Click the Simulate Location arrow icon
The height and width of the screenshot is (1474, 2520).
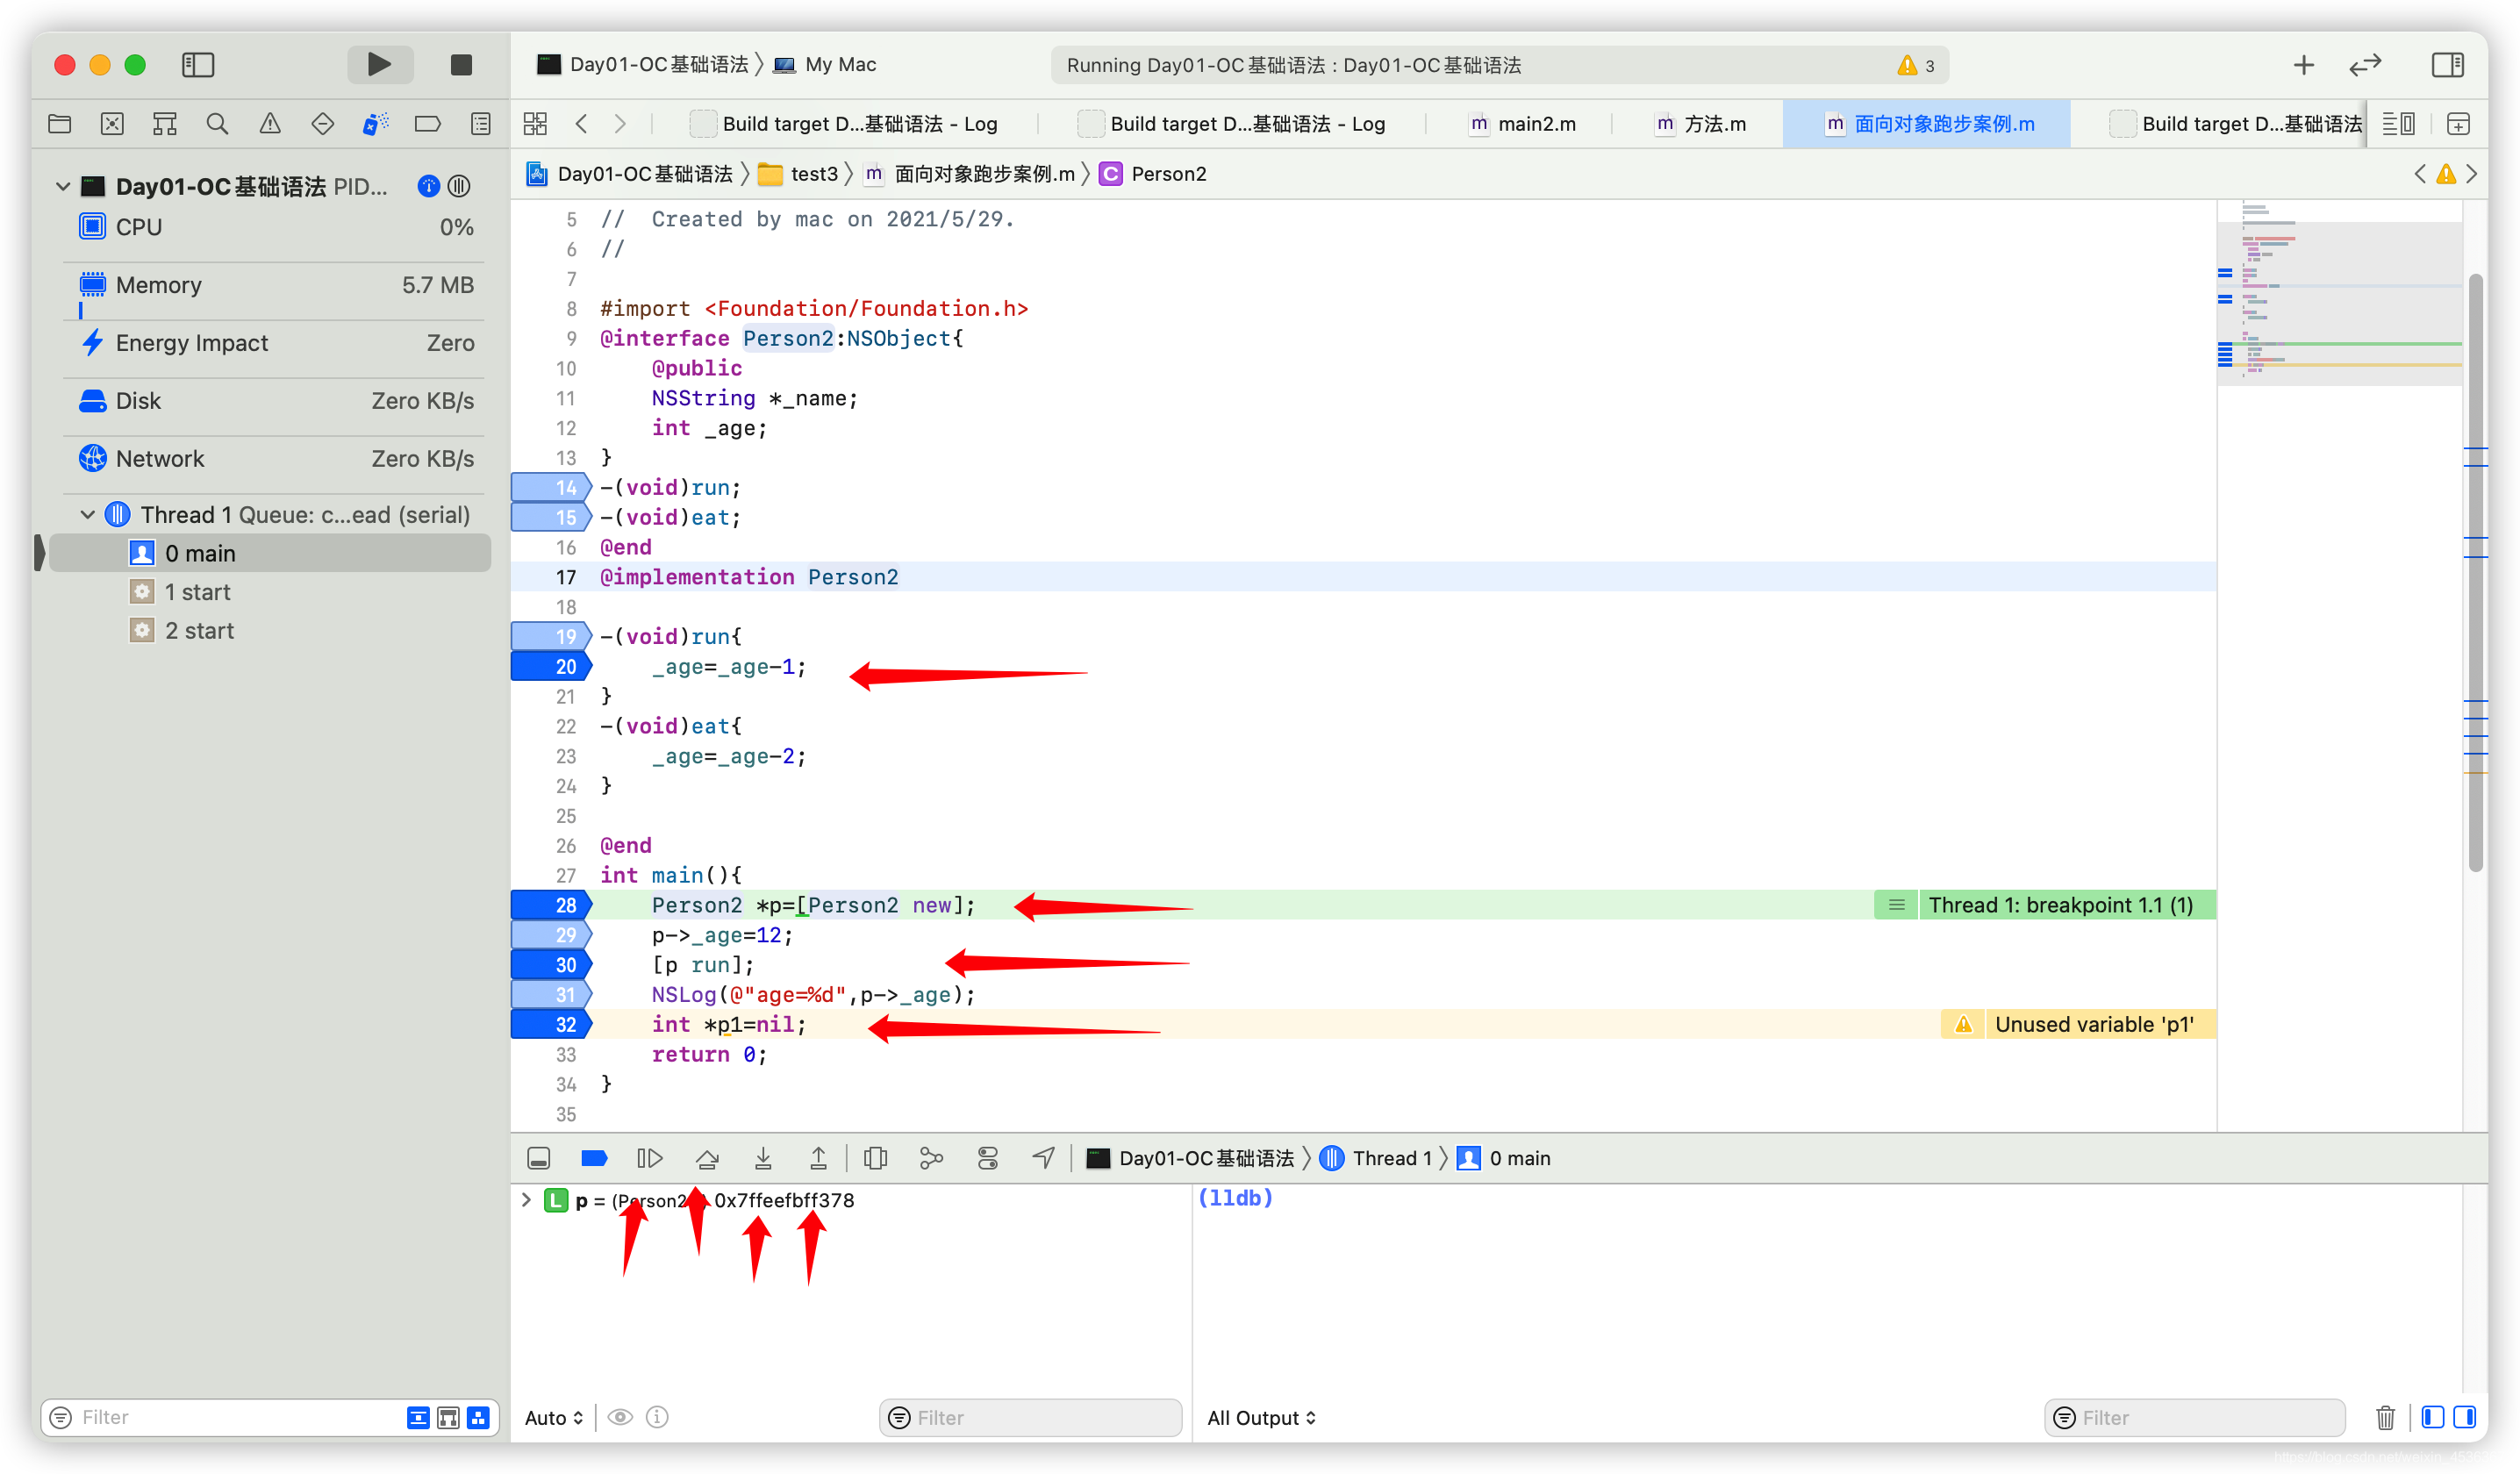1043,1158
